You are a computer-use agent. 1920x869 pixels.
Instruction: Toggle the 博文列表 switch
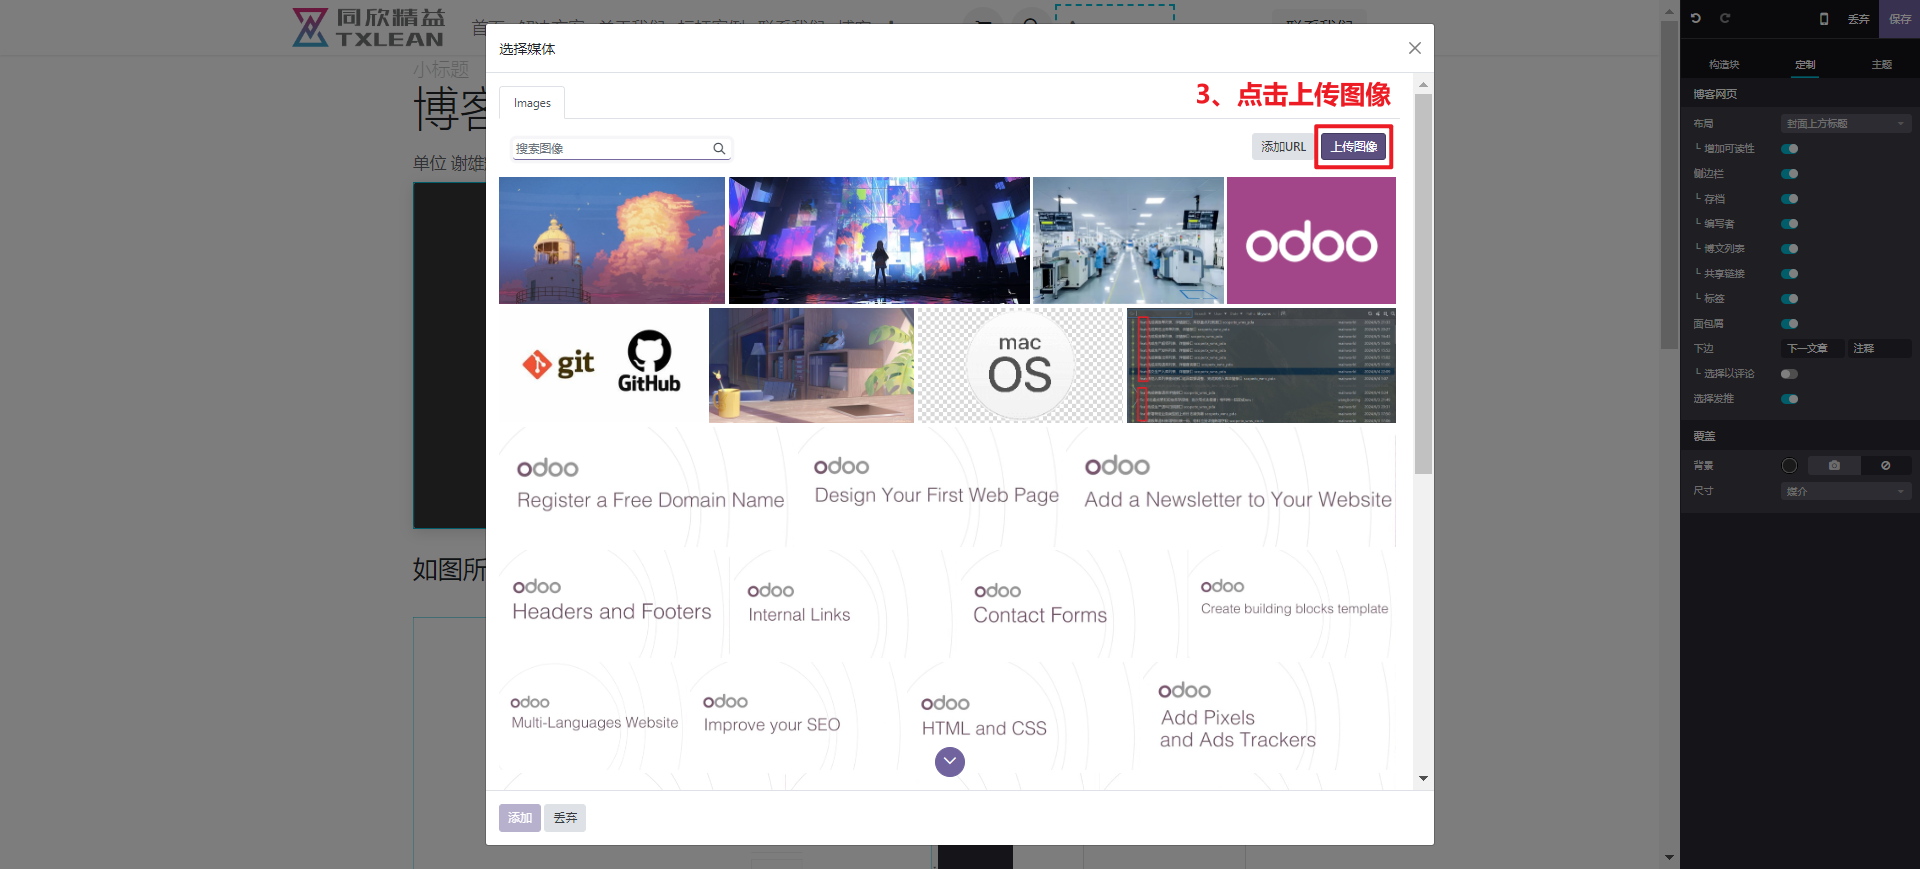coord(1790,249)
